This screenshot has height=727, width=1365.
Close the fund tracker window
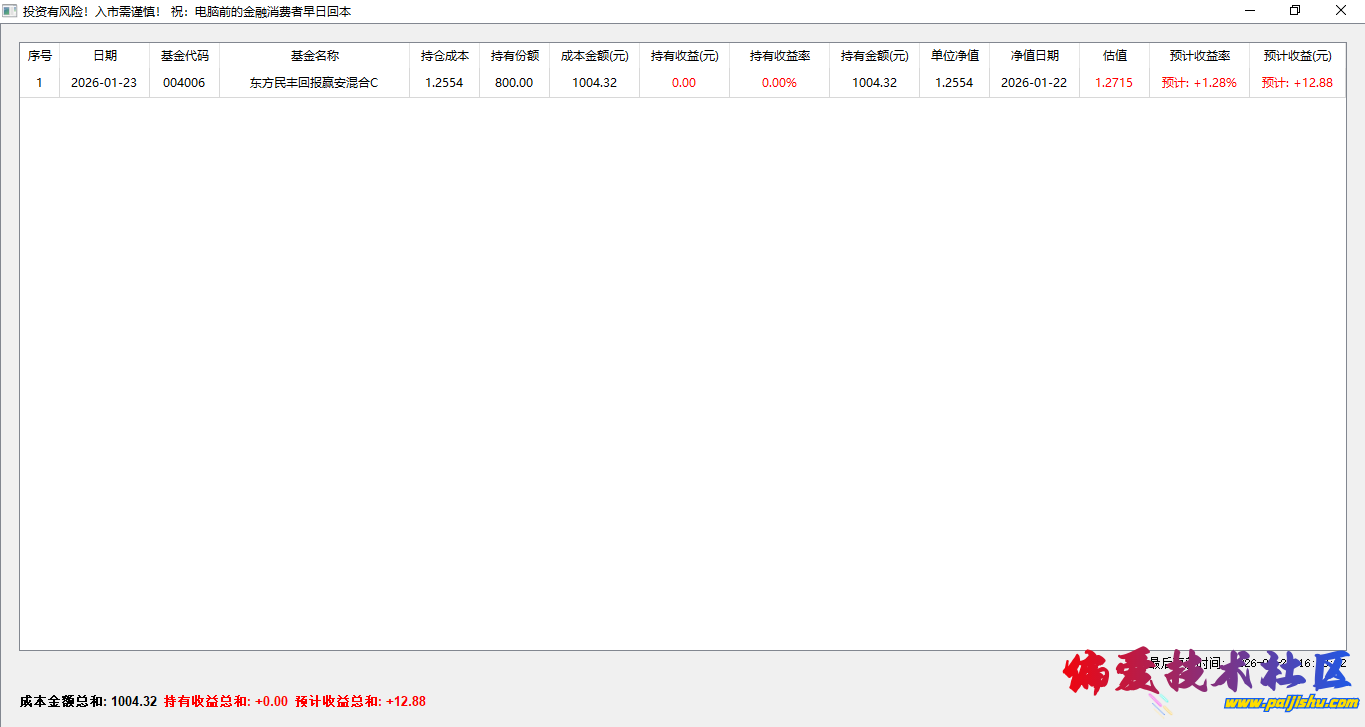[x=1341, y=11]
